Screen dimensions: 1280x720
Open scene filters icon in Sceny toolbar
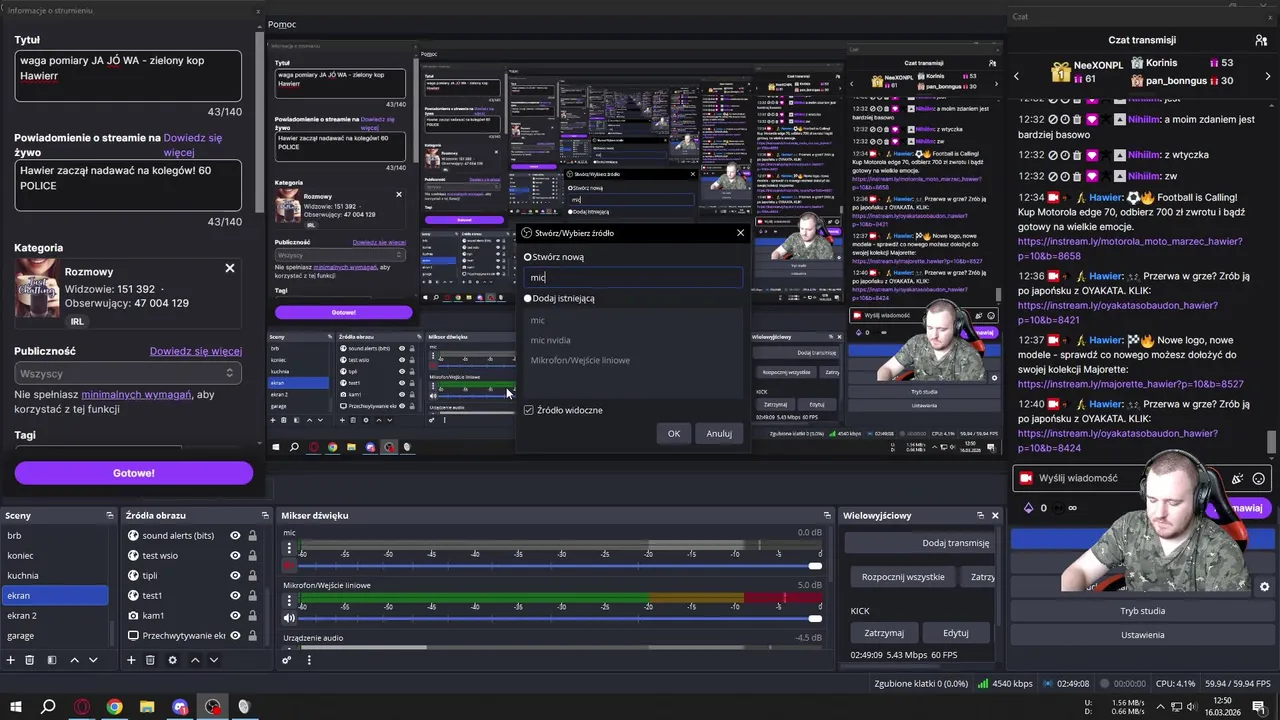click(51, 660)
